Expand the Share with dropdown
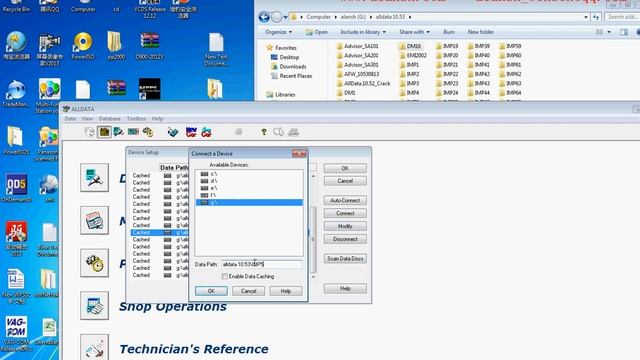The width and height of the screenshot is (640, 360). tap(414, 32)
